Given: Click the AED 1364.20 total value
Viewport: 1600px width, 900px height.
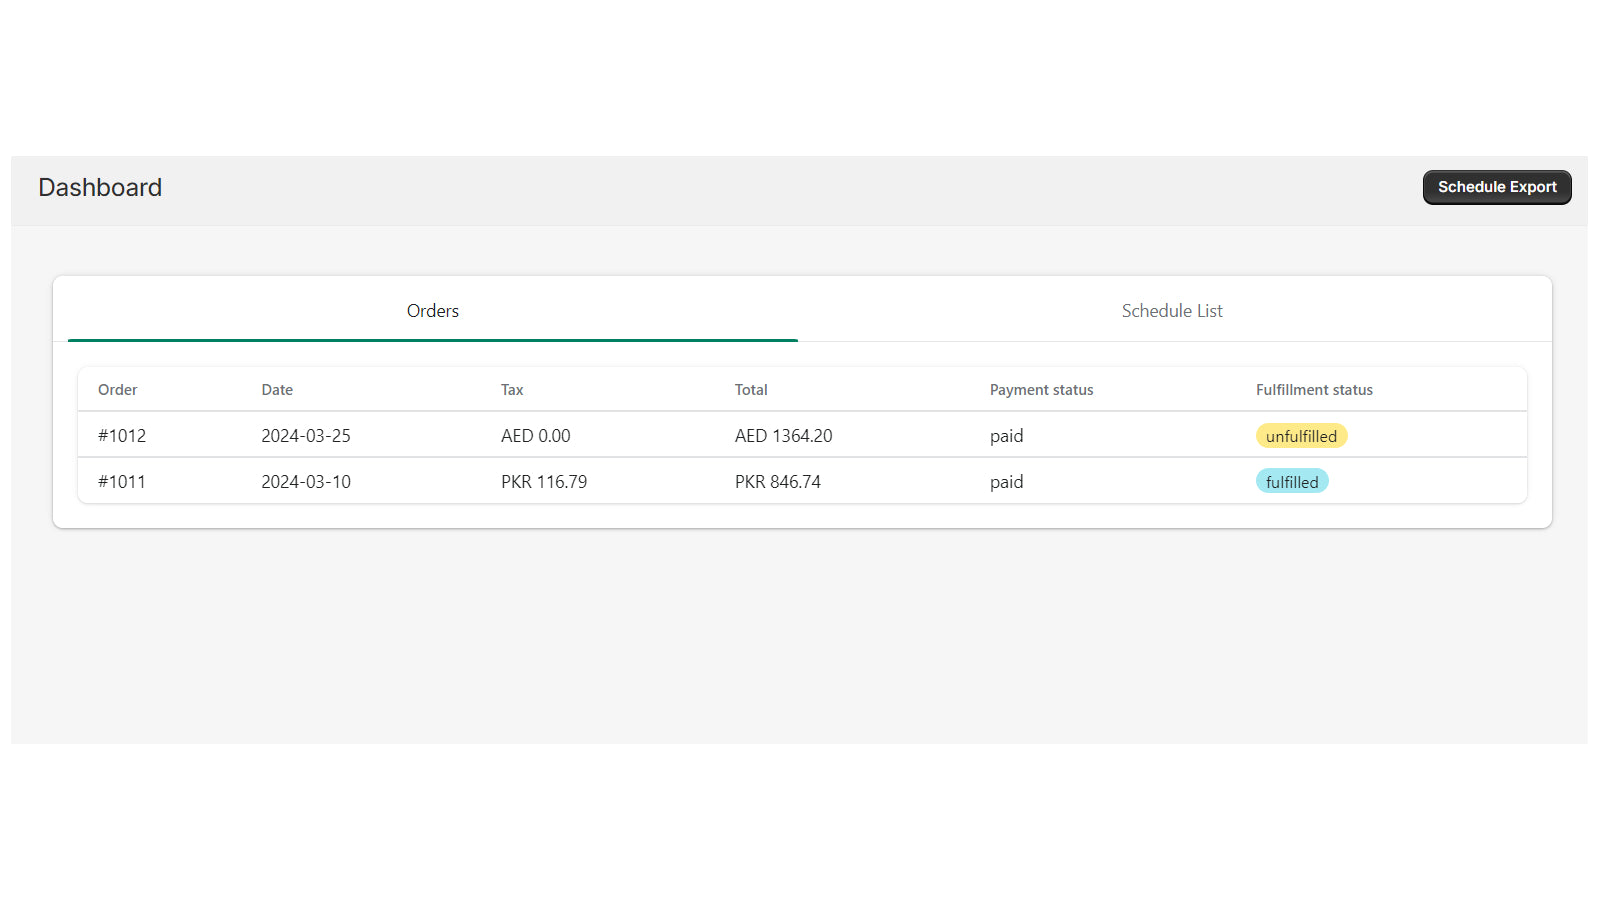Looking at the screenshot, I should (x=783, y=435).
